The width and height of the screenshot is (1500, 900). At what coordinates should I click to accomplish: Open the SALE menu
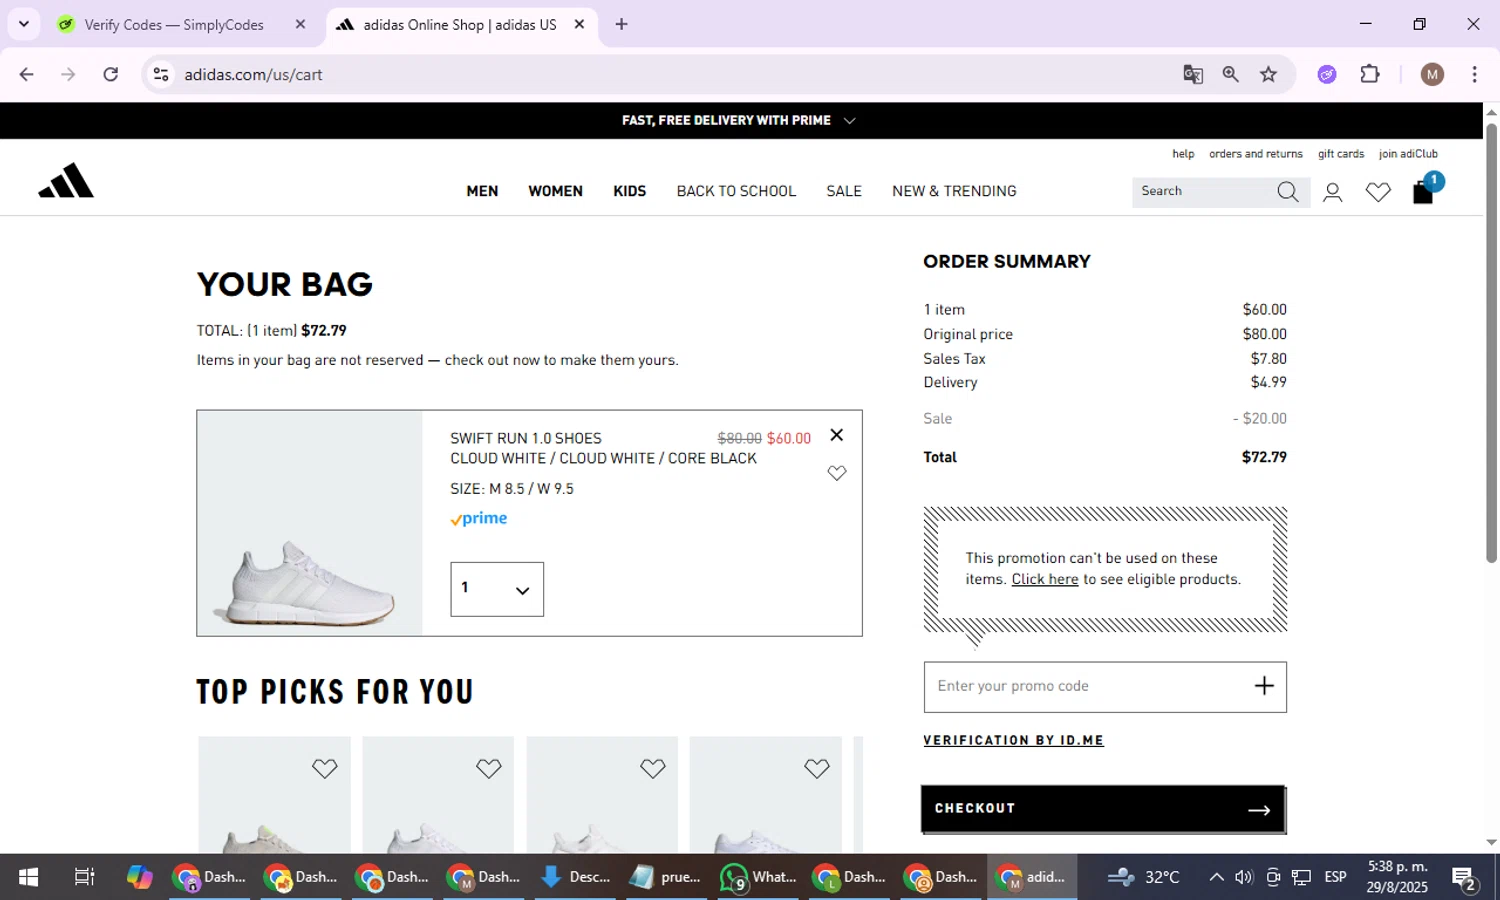click(x=844, y=191)
